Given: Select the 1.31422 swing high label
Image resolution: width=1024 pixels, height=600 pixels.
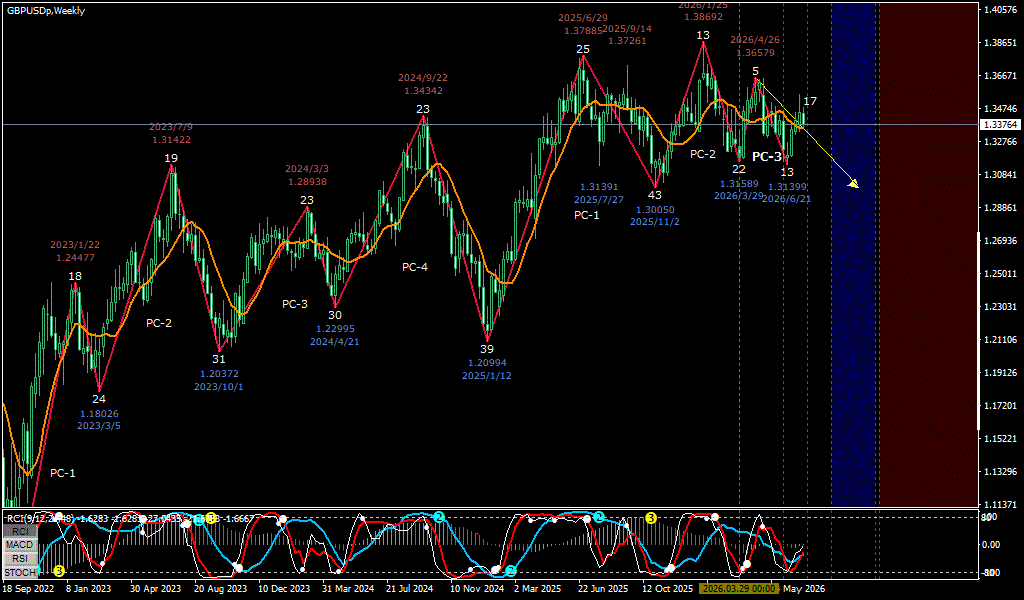Looking at the screenshot, I should 172,139.
